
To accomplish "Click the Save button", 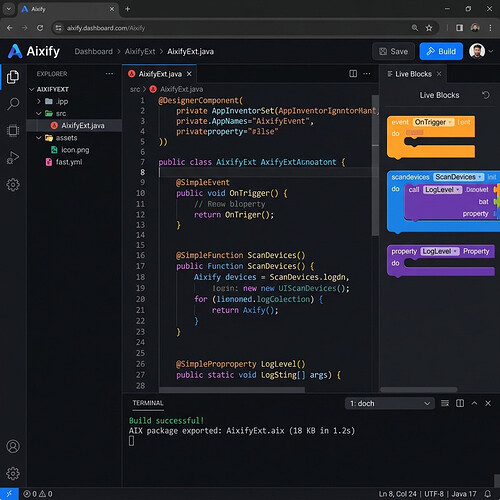I will click(393, 51).
